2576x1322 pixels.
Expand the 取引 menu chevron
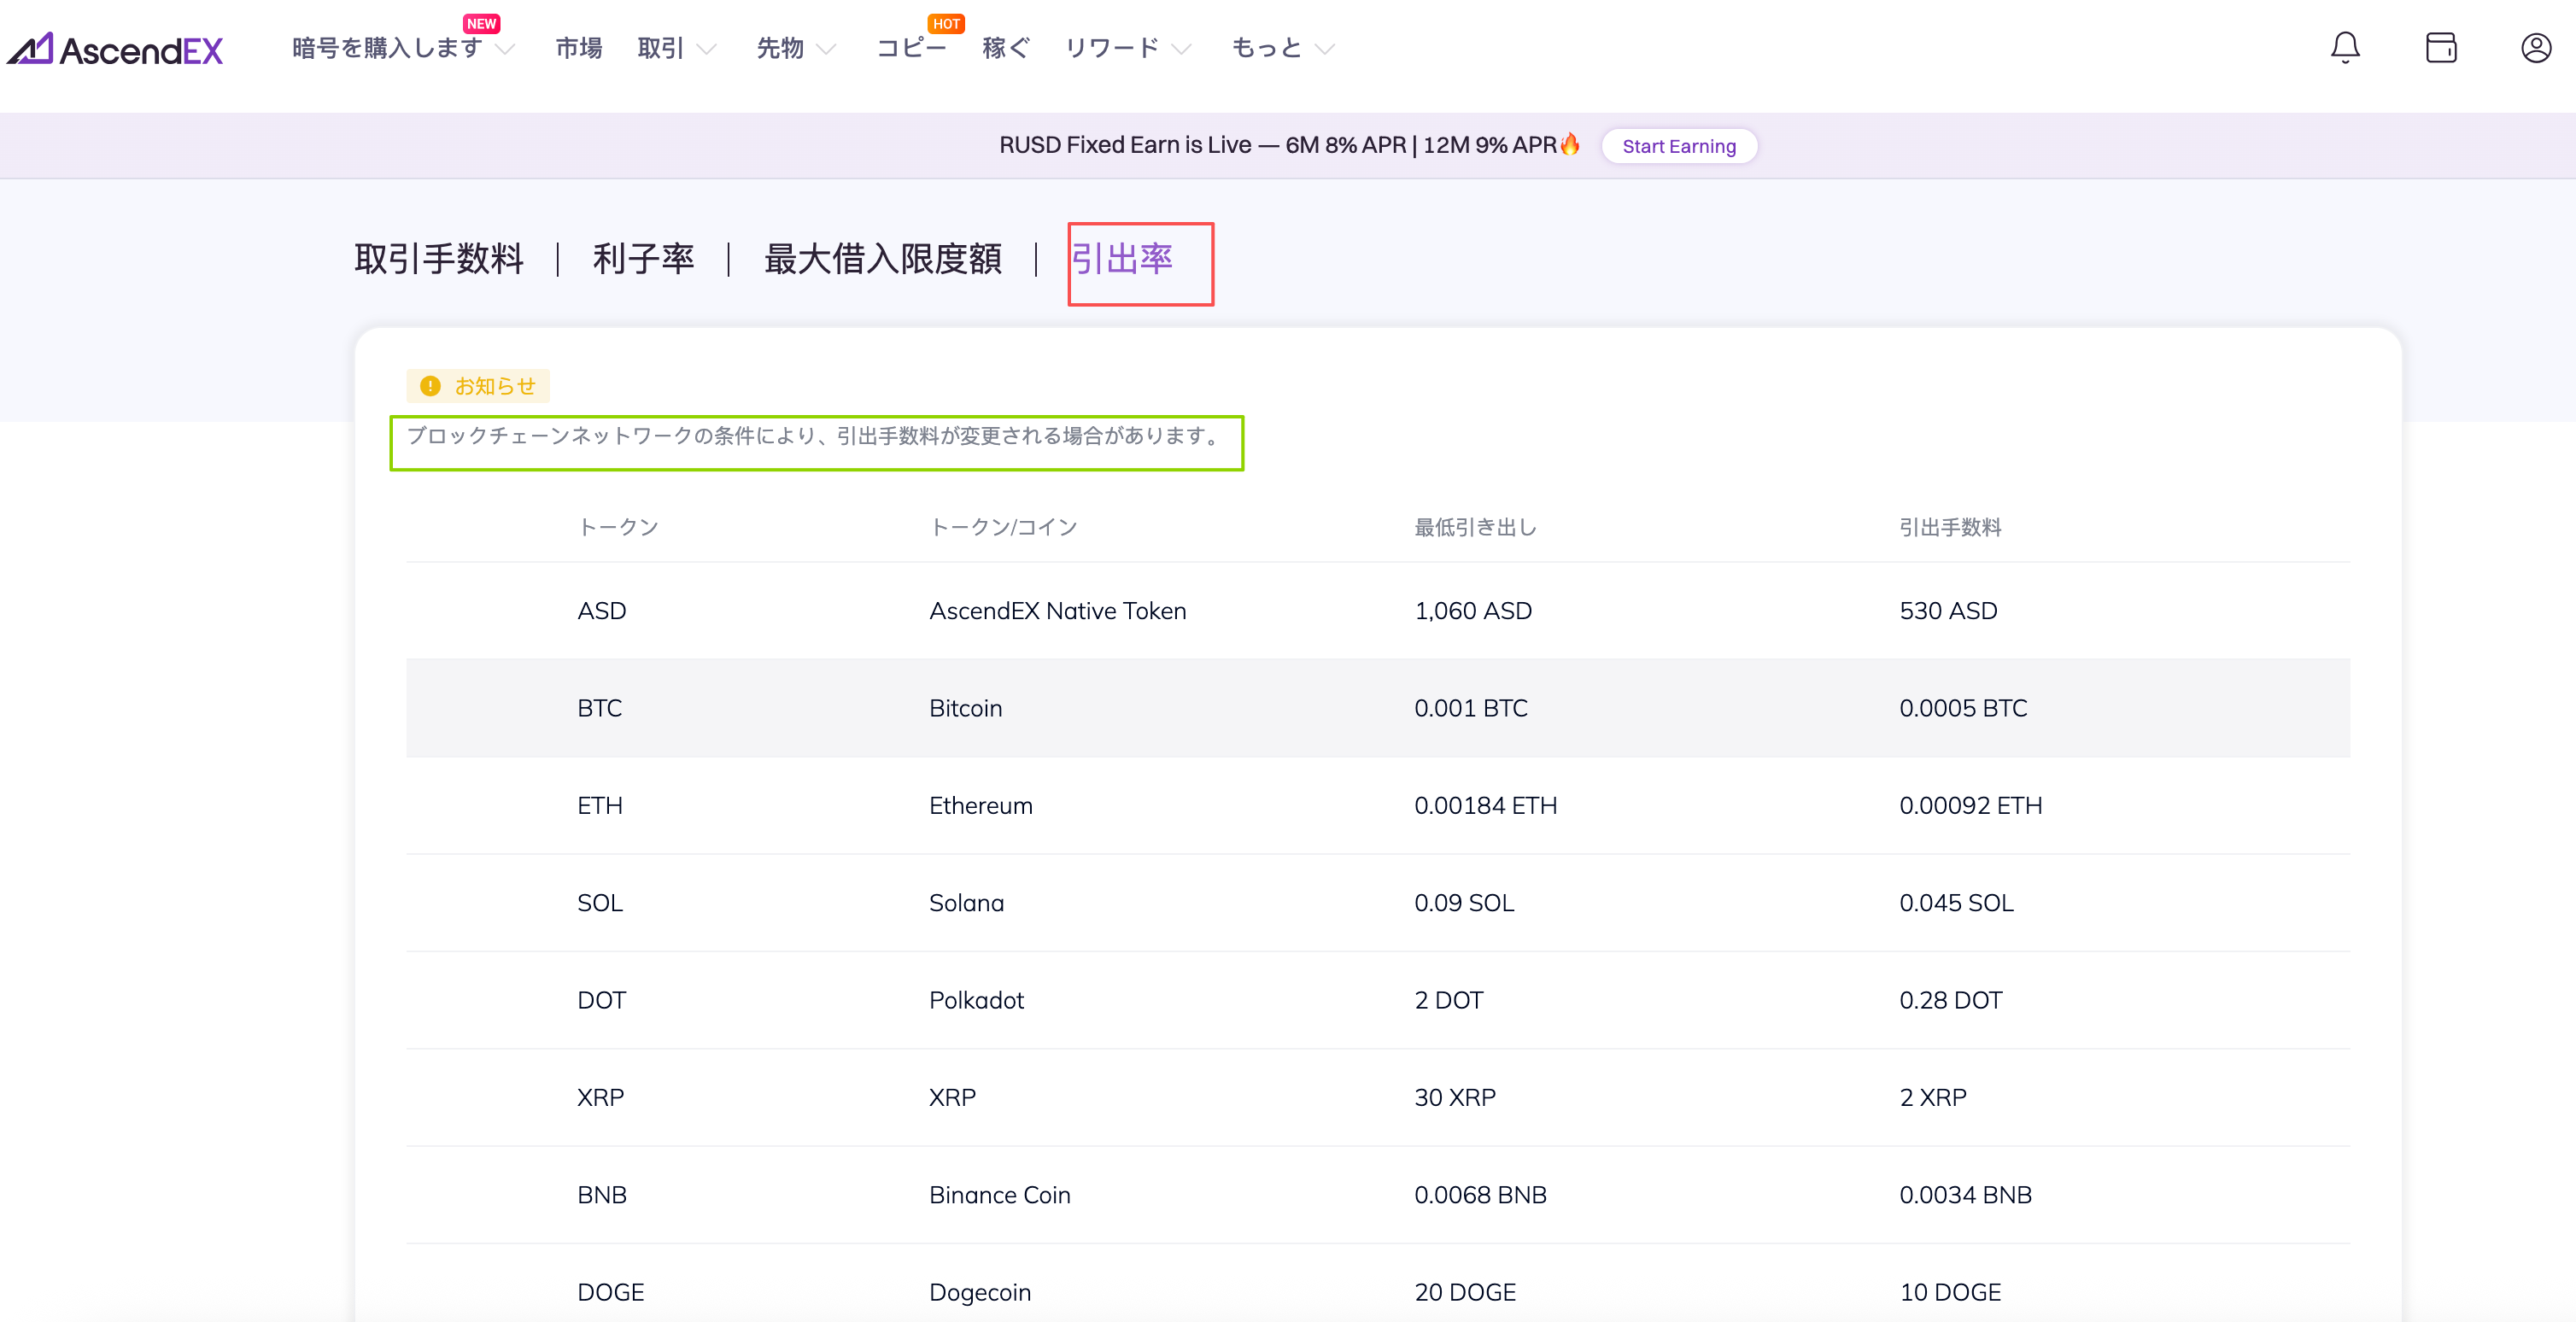tap(706, 49)
